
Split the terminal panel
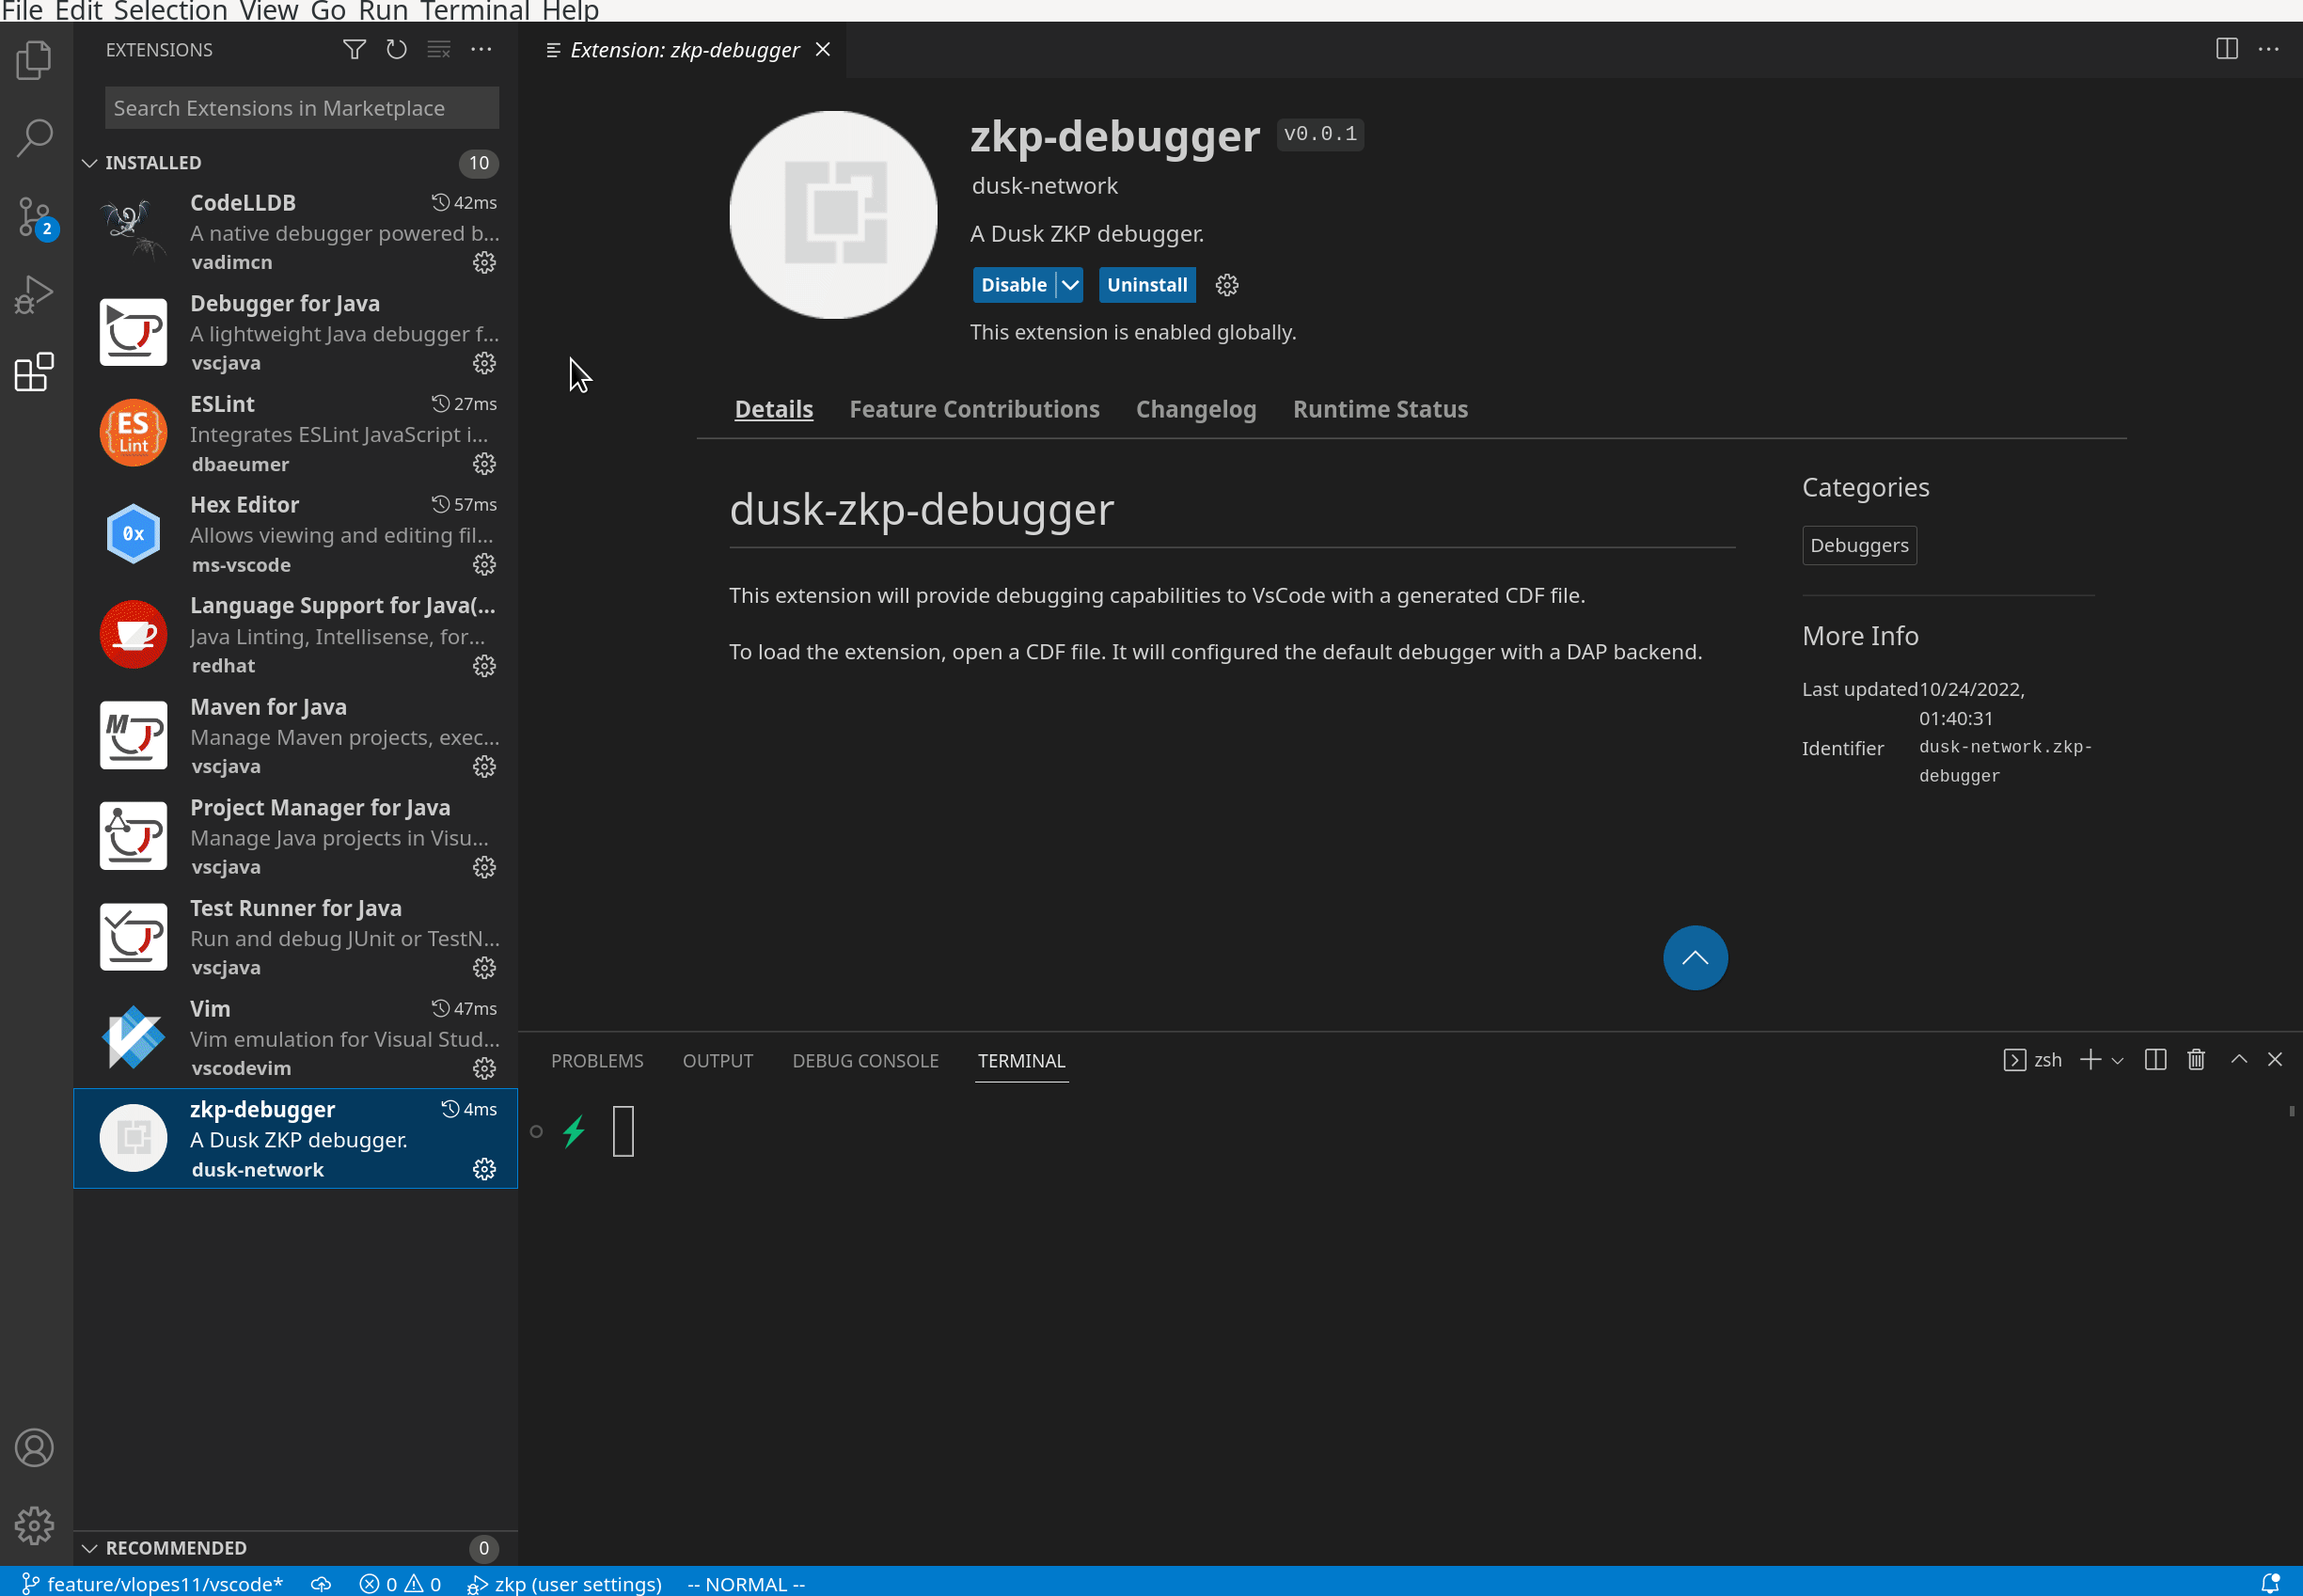2155,1059
